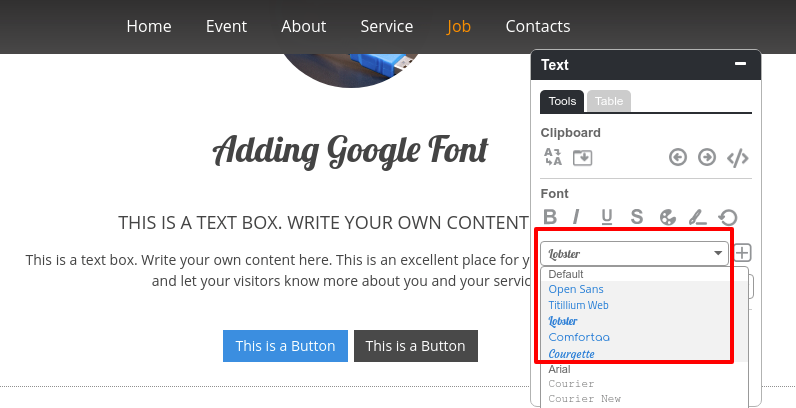Add a new font with the plus icon

(x=742, y=253)
